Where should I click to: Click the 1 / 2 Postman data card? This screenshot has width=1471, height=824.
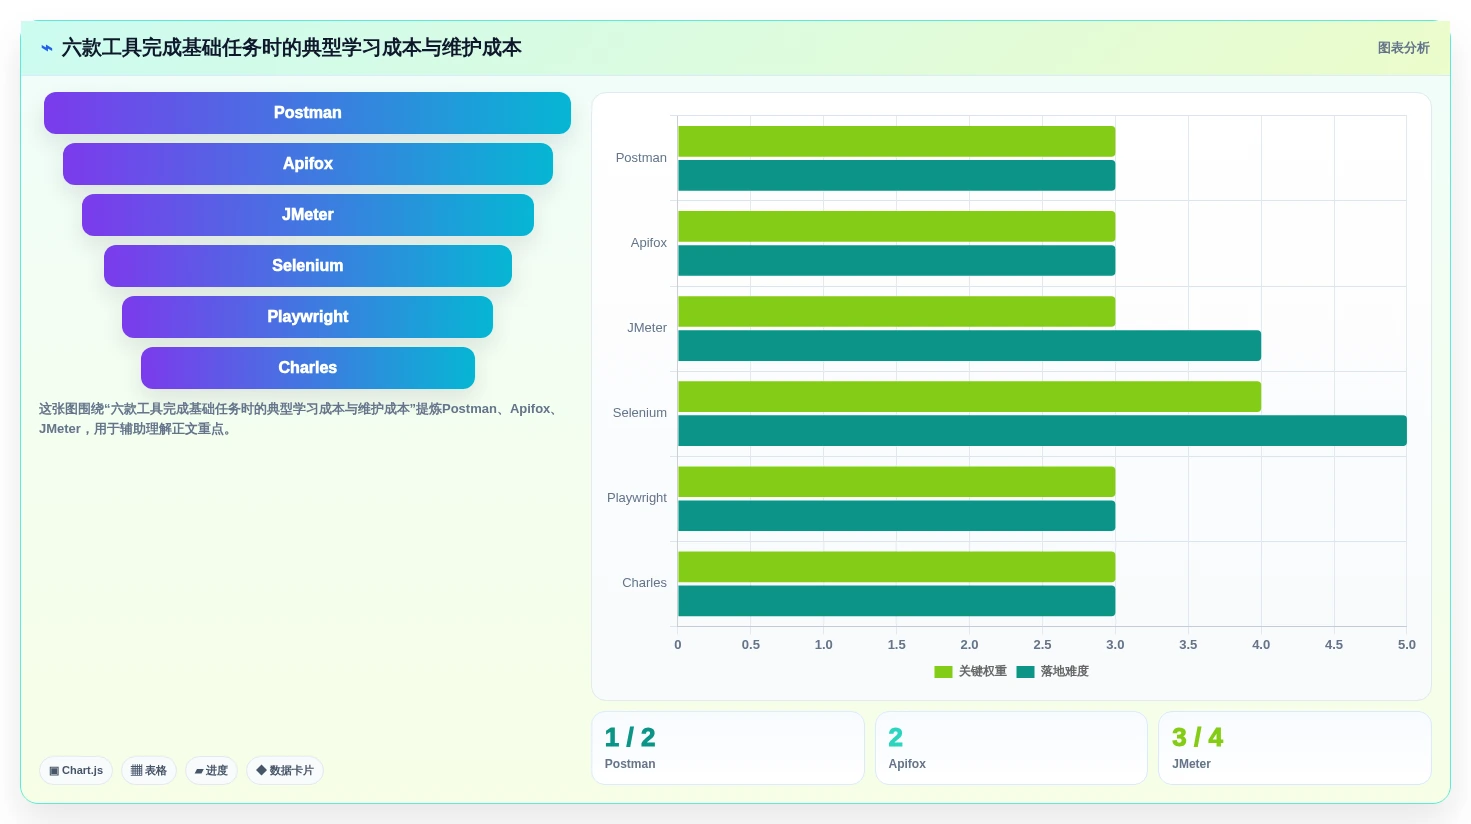tap(728, 748)
